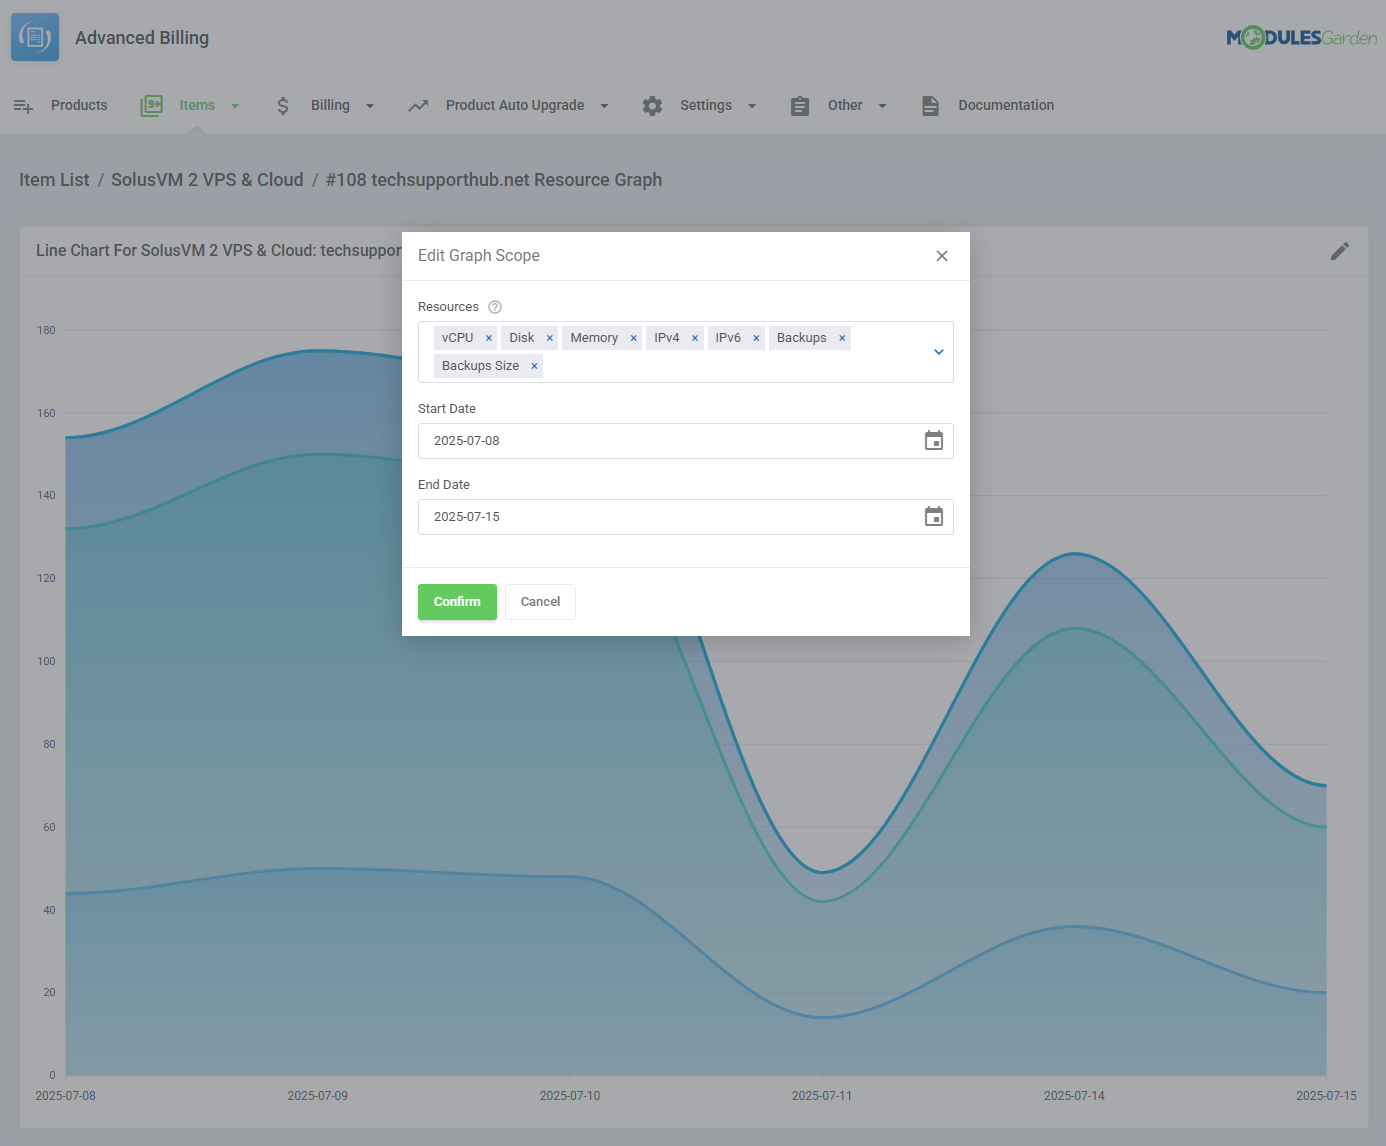The image size is (1386, 1146).
Task: Remove the vCPU resource tag
Action: pyautogui.click(x=489, y=338)
